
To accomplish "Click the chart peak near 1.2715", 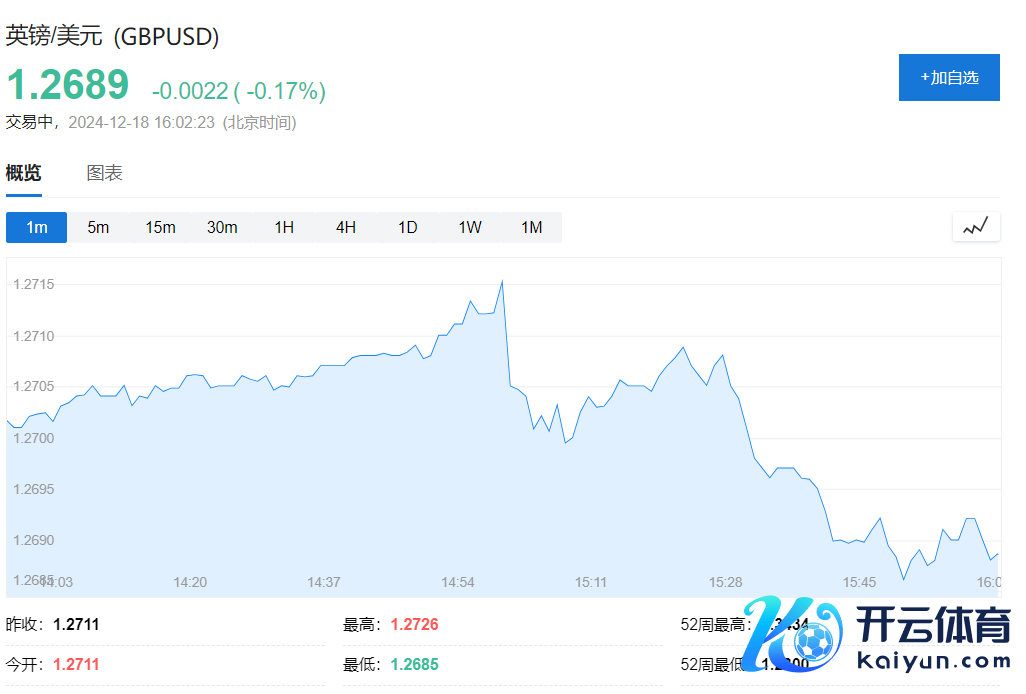I will tap(502, 282).
